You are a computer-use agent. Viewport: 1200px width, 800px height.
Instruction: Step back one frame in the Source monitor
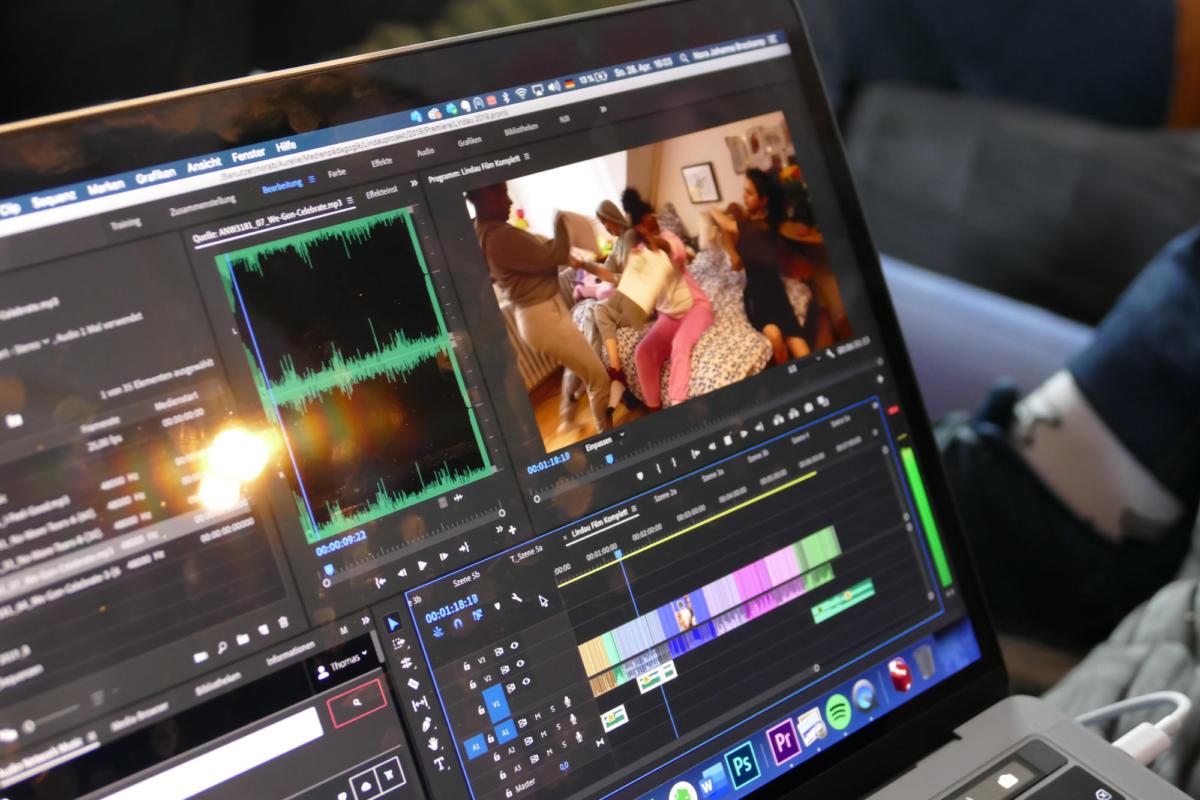402,573
